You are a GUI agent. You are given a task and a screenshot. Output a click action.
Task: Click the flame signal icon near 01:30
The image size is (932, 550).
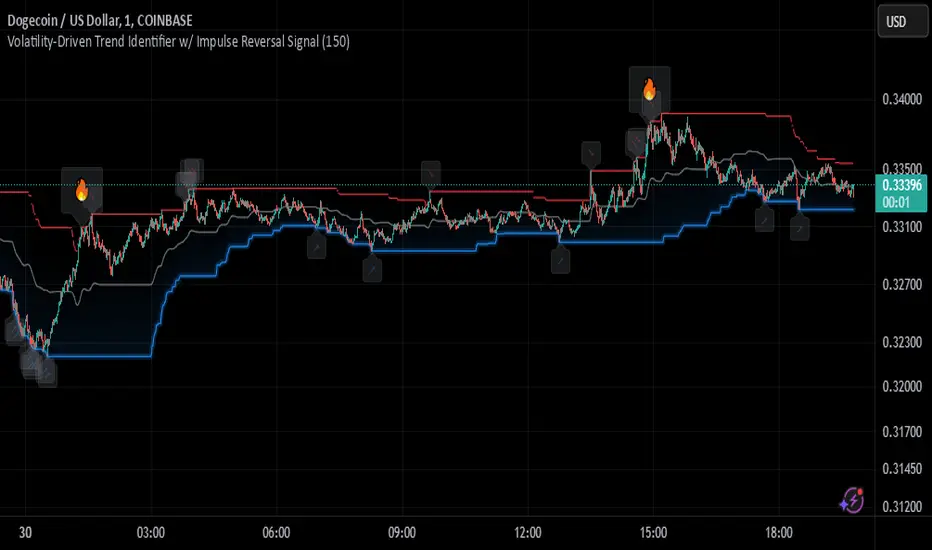(x=82, y=190)
